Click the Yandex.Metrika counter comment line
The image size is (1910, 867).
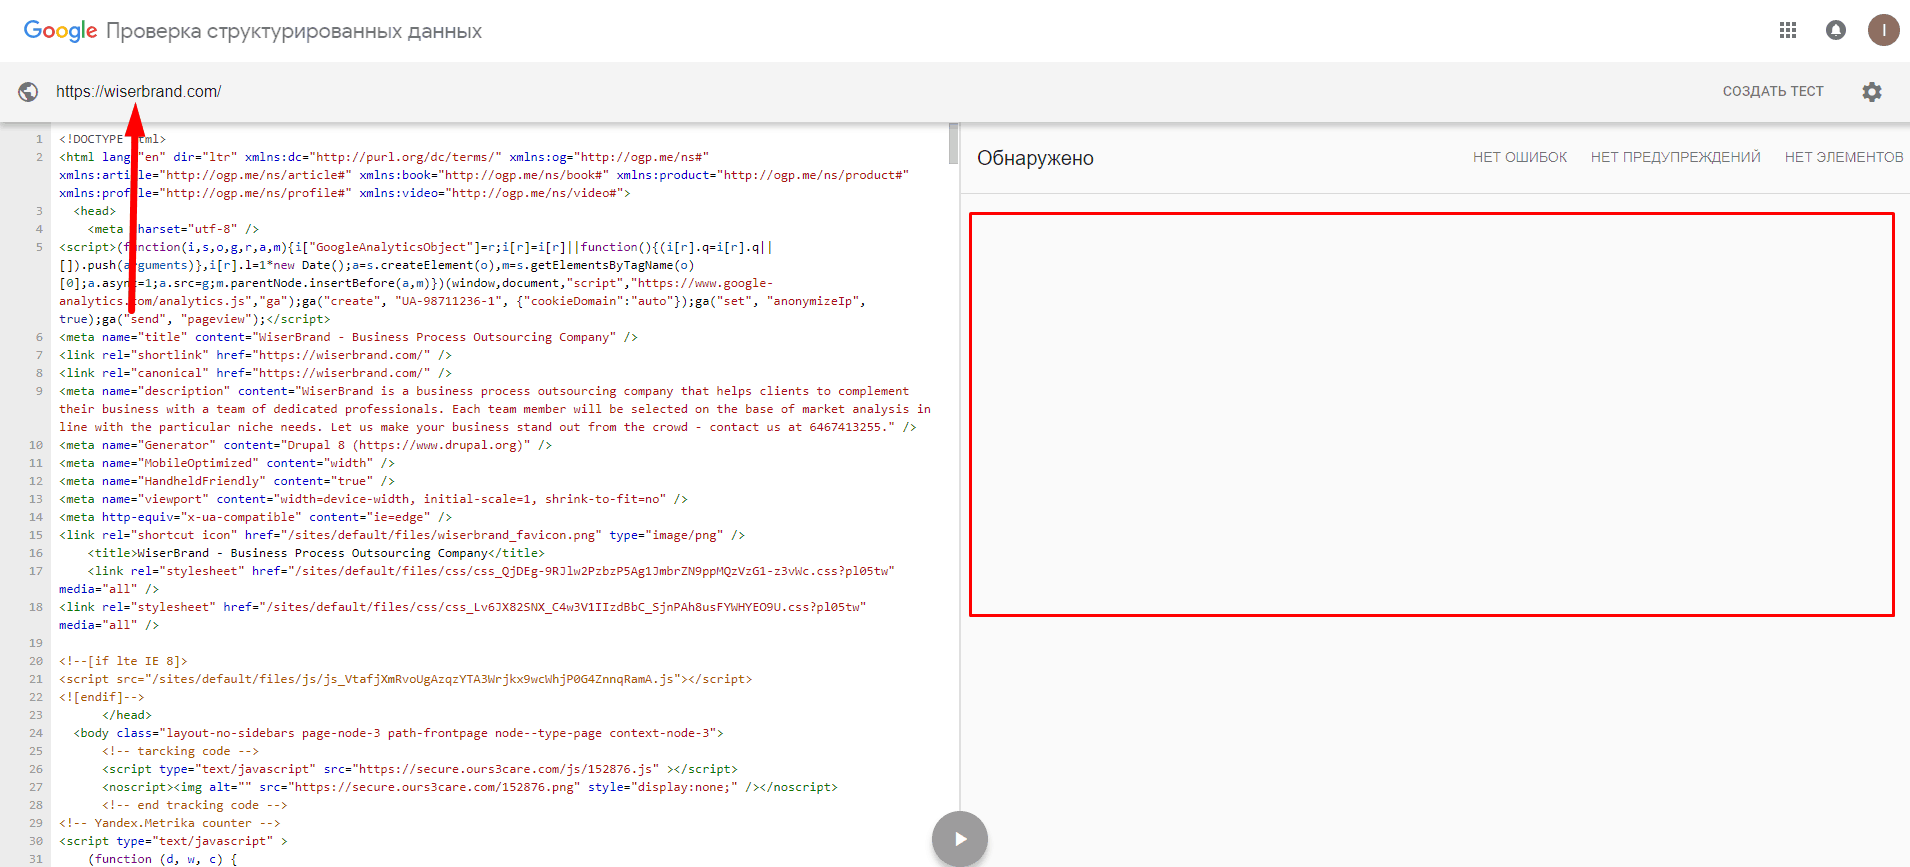pos(170,823)
